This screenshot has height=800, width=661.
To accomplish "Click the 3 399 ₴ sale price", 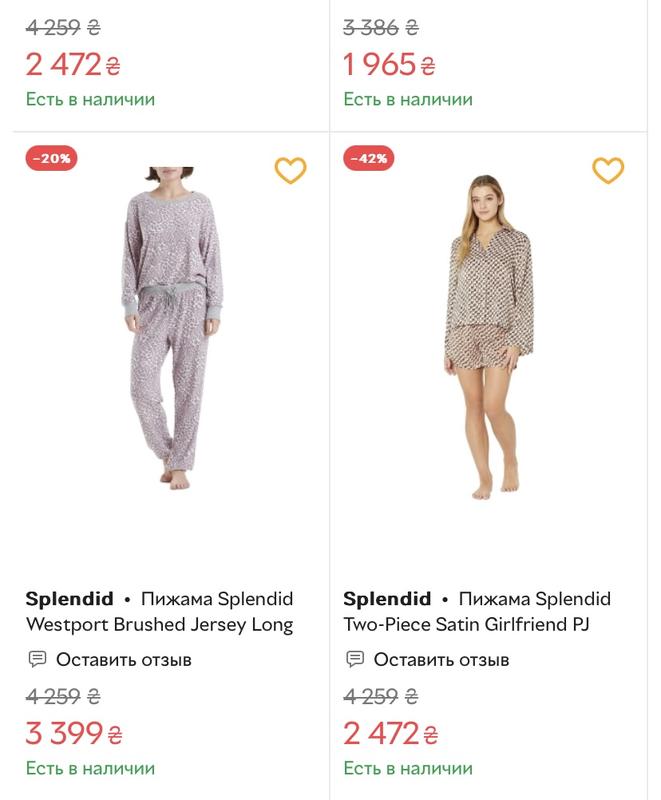I will (x=74, y=733).
